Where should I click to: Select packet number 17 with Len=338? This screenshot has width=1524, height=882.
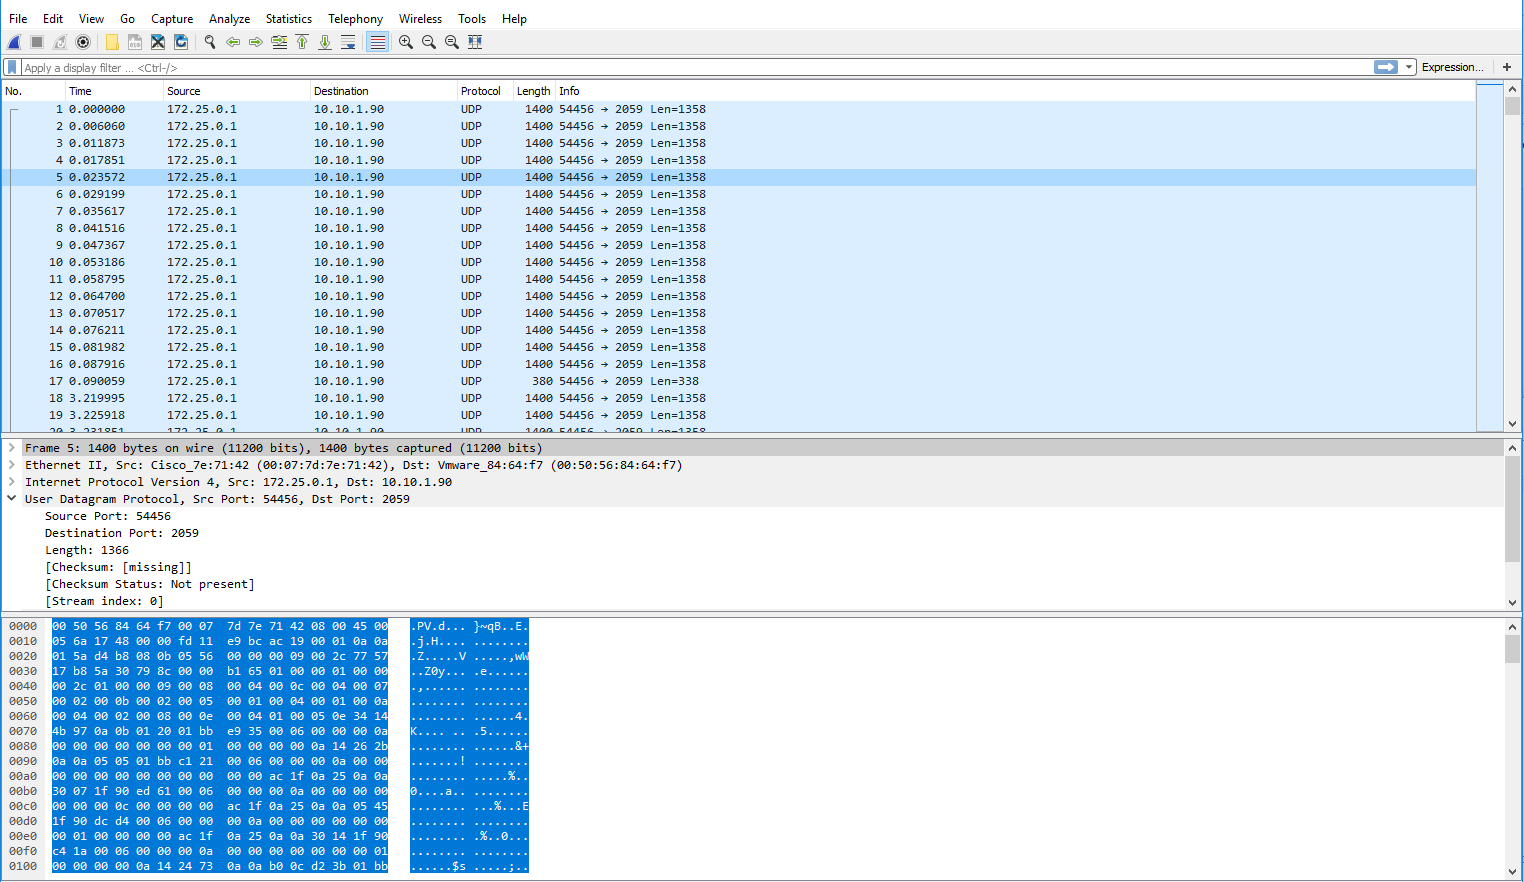(x=738, y=381)
